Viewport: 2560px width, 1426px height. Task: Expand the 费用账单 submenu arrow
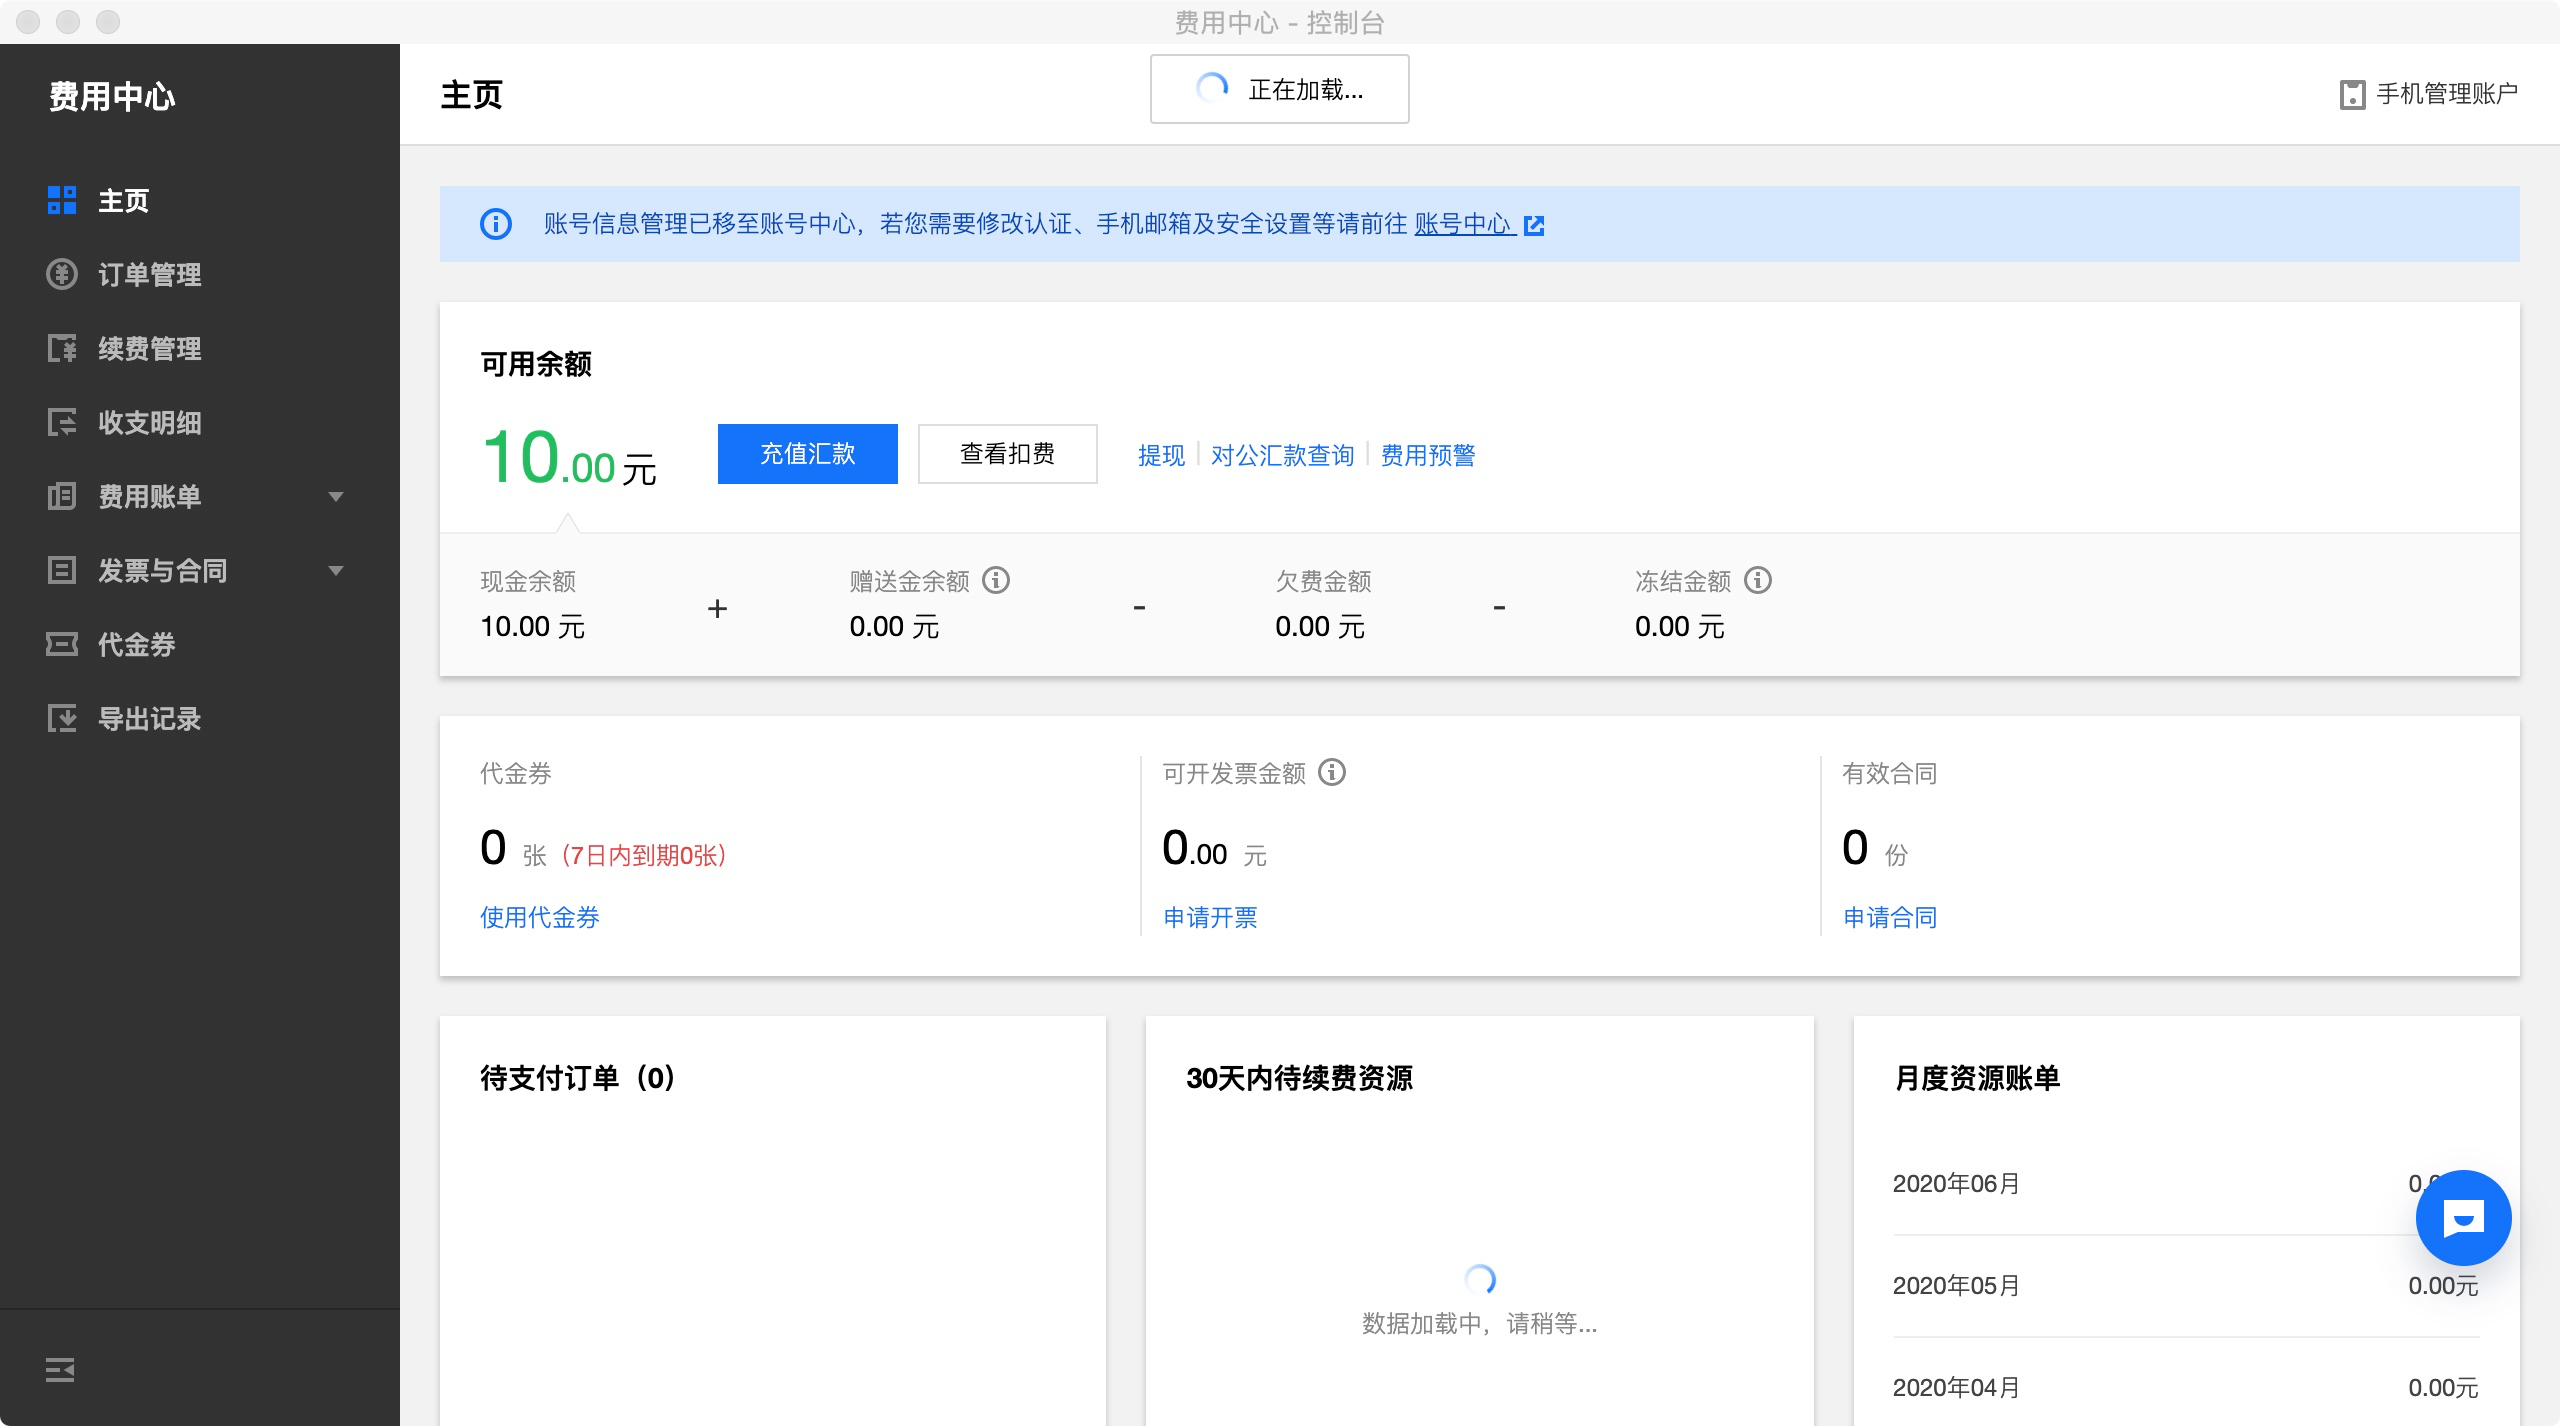[x=336, y=496]
